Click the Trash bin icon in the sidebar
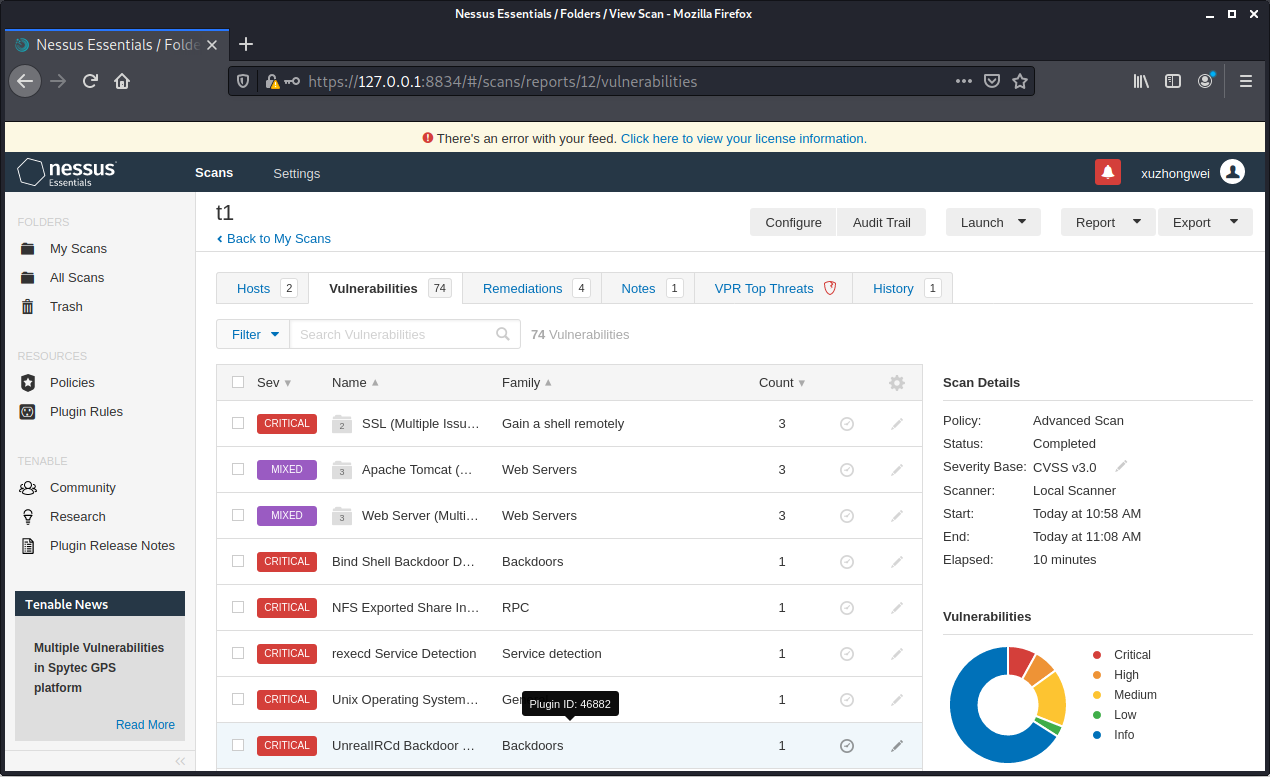The image size is (1270, 777). pos(29,307)
